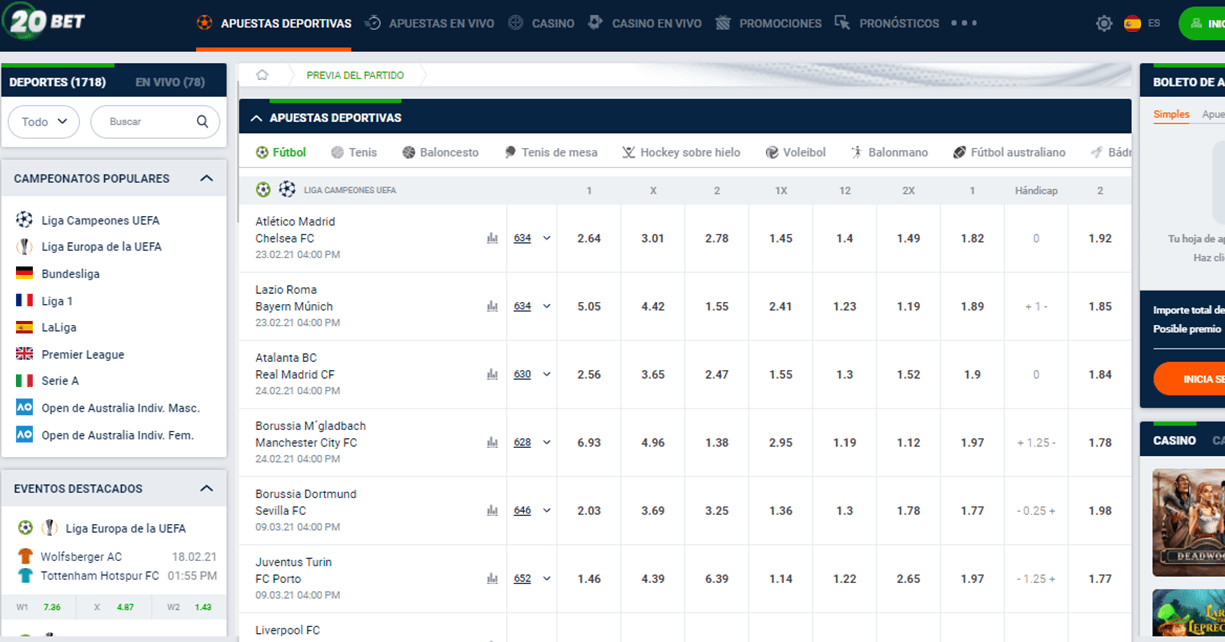
Task: Open statistics chart for the Atlético Madrid match
Action: pos(492,238)
